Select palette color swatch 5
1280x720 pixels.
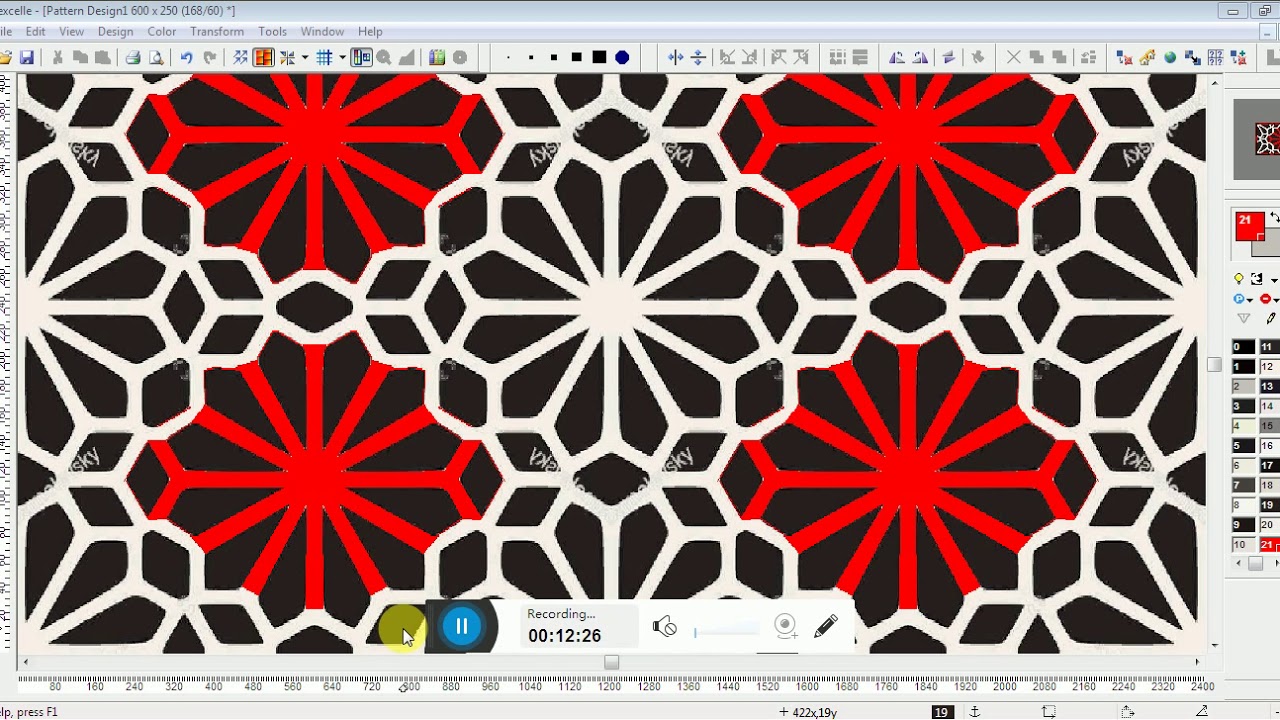(x=1243, y=446)
